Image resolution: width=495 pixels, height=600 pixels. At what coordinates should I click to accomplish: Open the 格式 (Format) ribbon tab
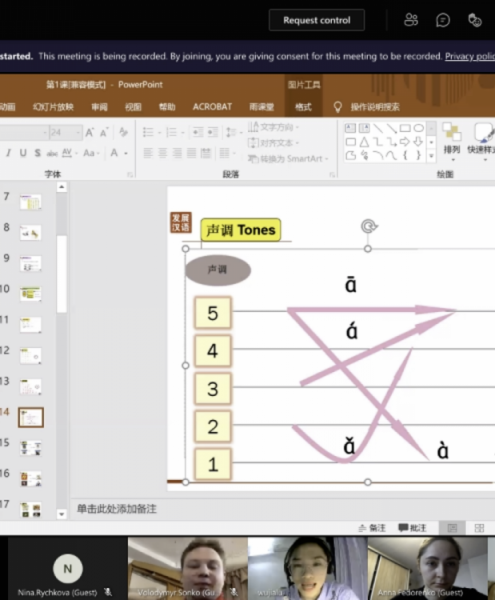point(303,107)
